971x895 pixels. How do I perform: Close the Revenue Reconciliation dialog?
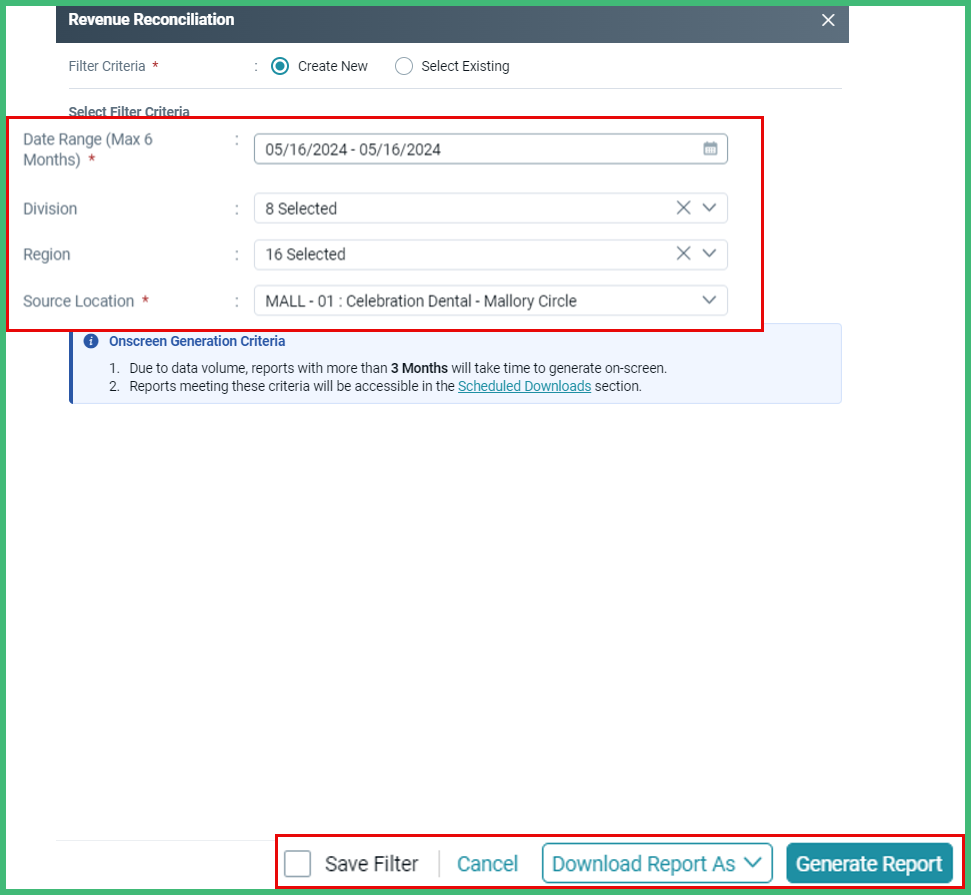pos(828,19)
